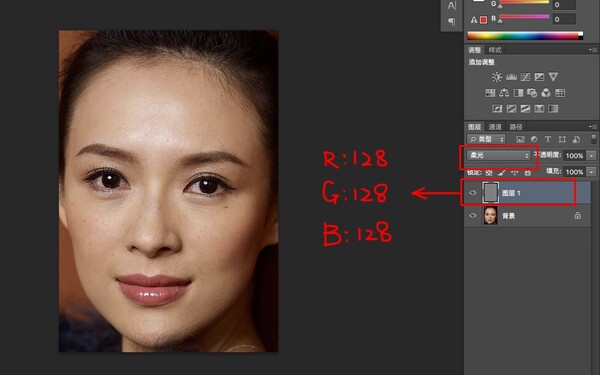Select the 图层 1 layer thumbnail
This screenshot has height=375, width=600.
click(x=491, y=192)
